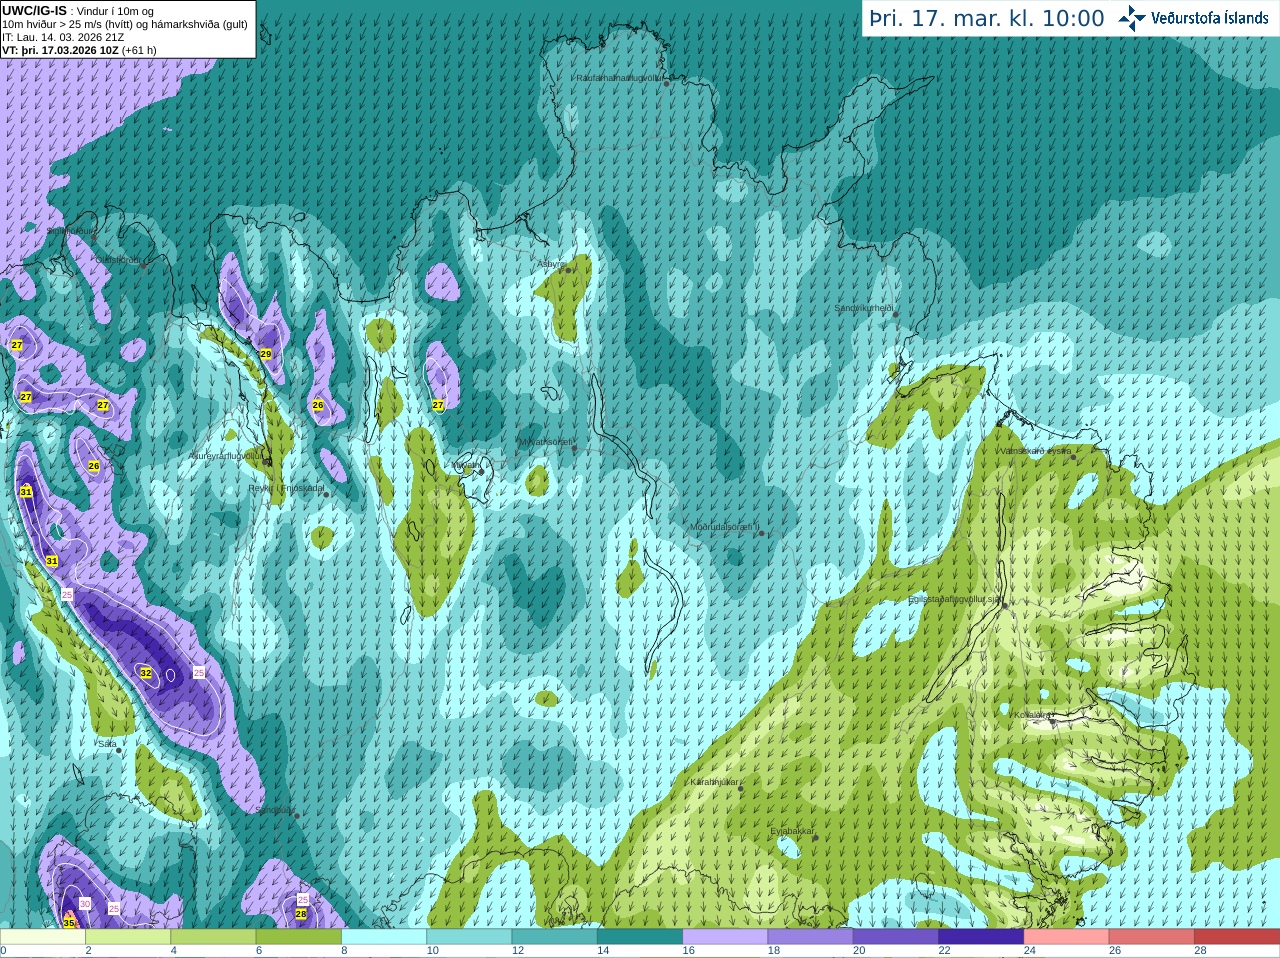
Task: Select the 14–16 m/s dark teal legend swatch
Action: (x=640, y=937)
